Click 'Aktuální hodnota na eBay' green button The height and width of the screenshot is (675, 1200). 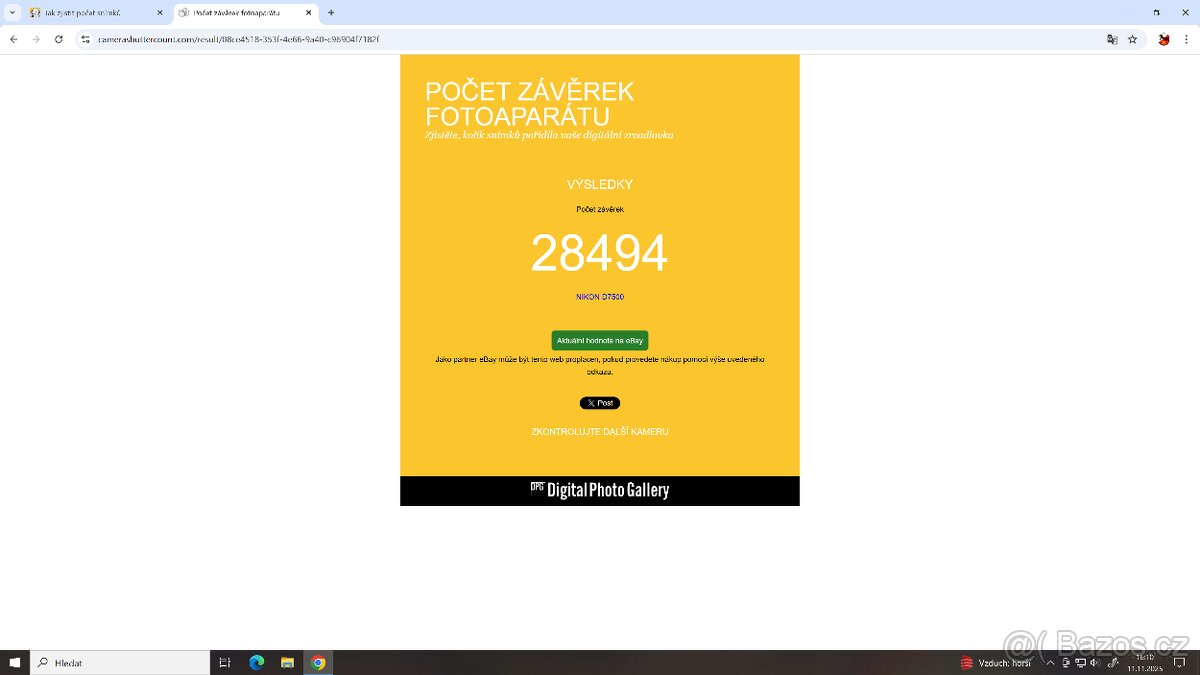(600, 340)
